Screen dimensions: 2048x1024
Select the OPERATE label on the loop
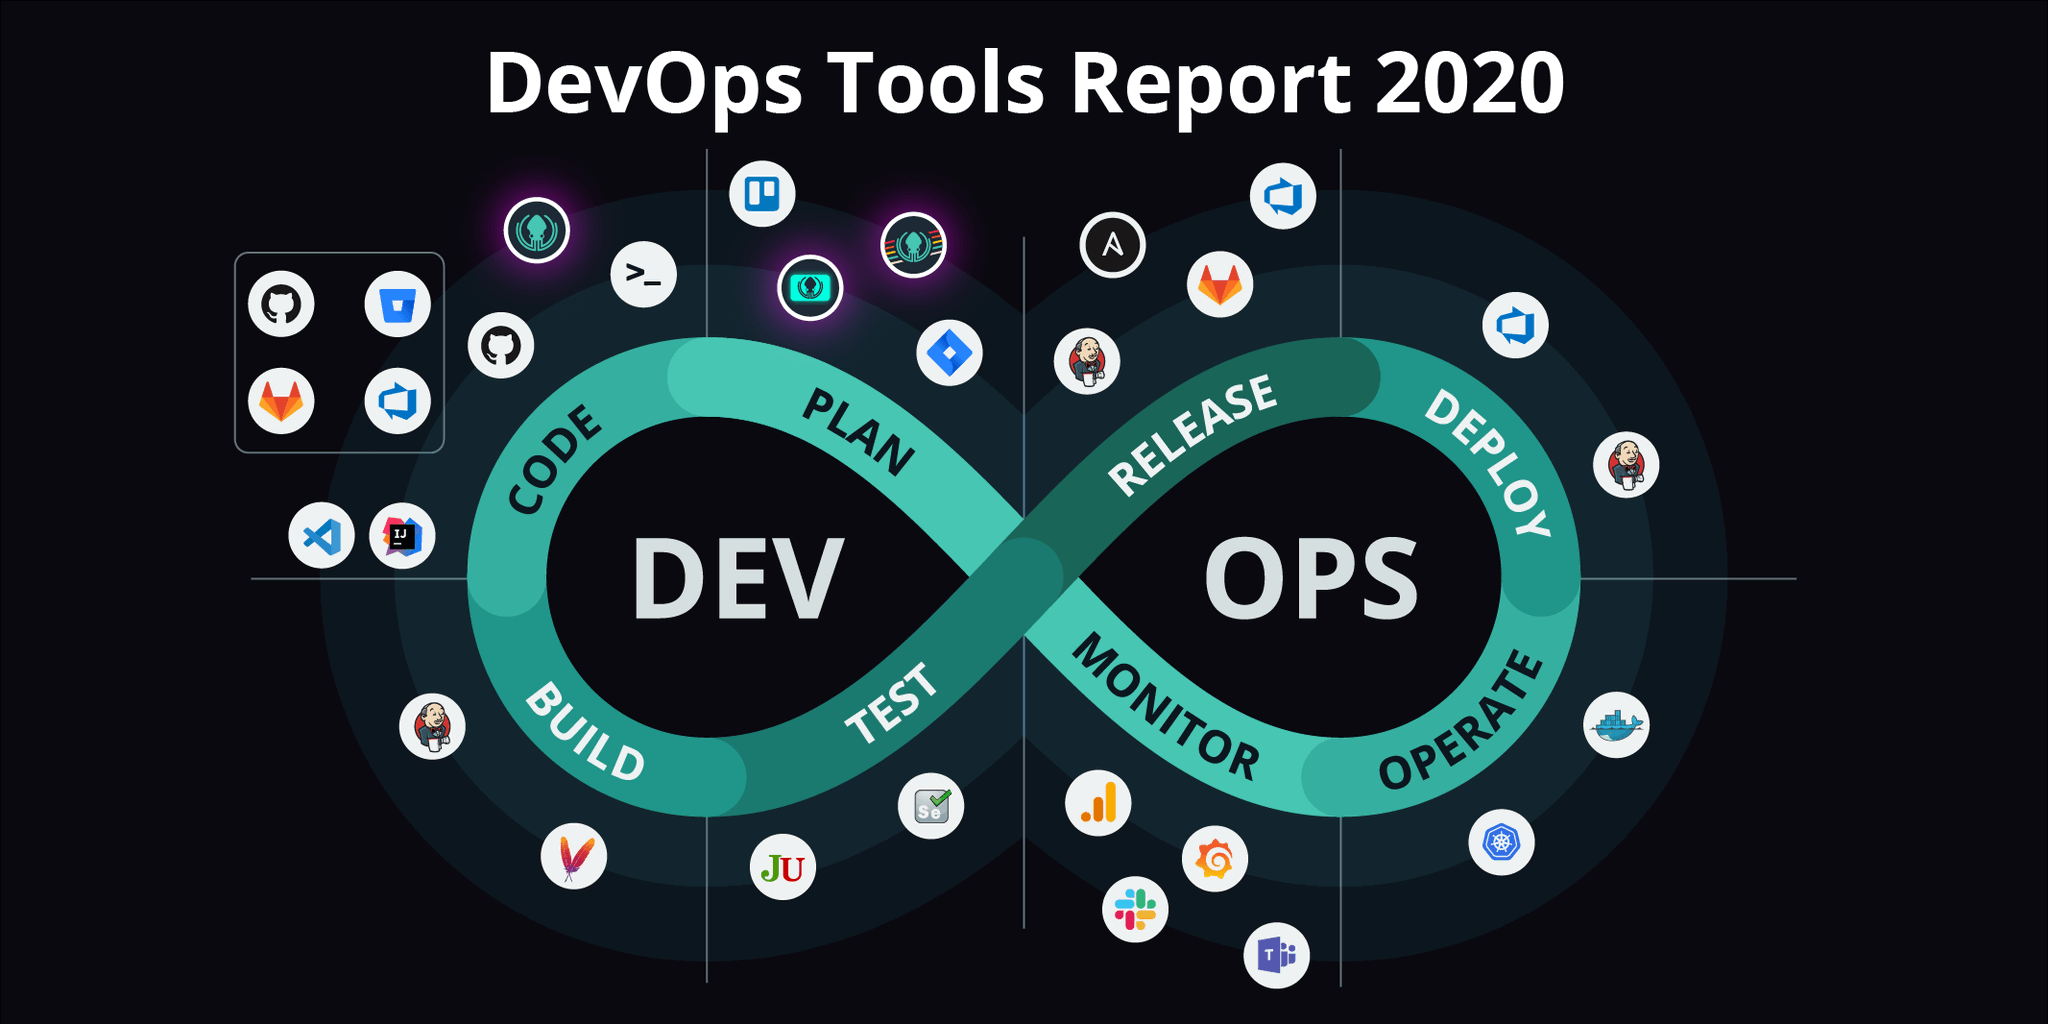(x=1462, y=720)
